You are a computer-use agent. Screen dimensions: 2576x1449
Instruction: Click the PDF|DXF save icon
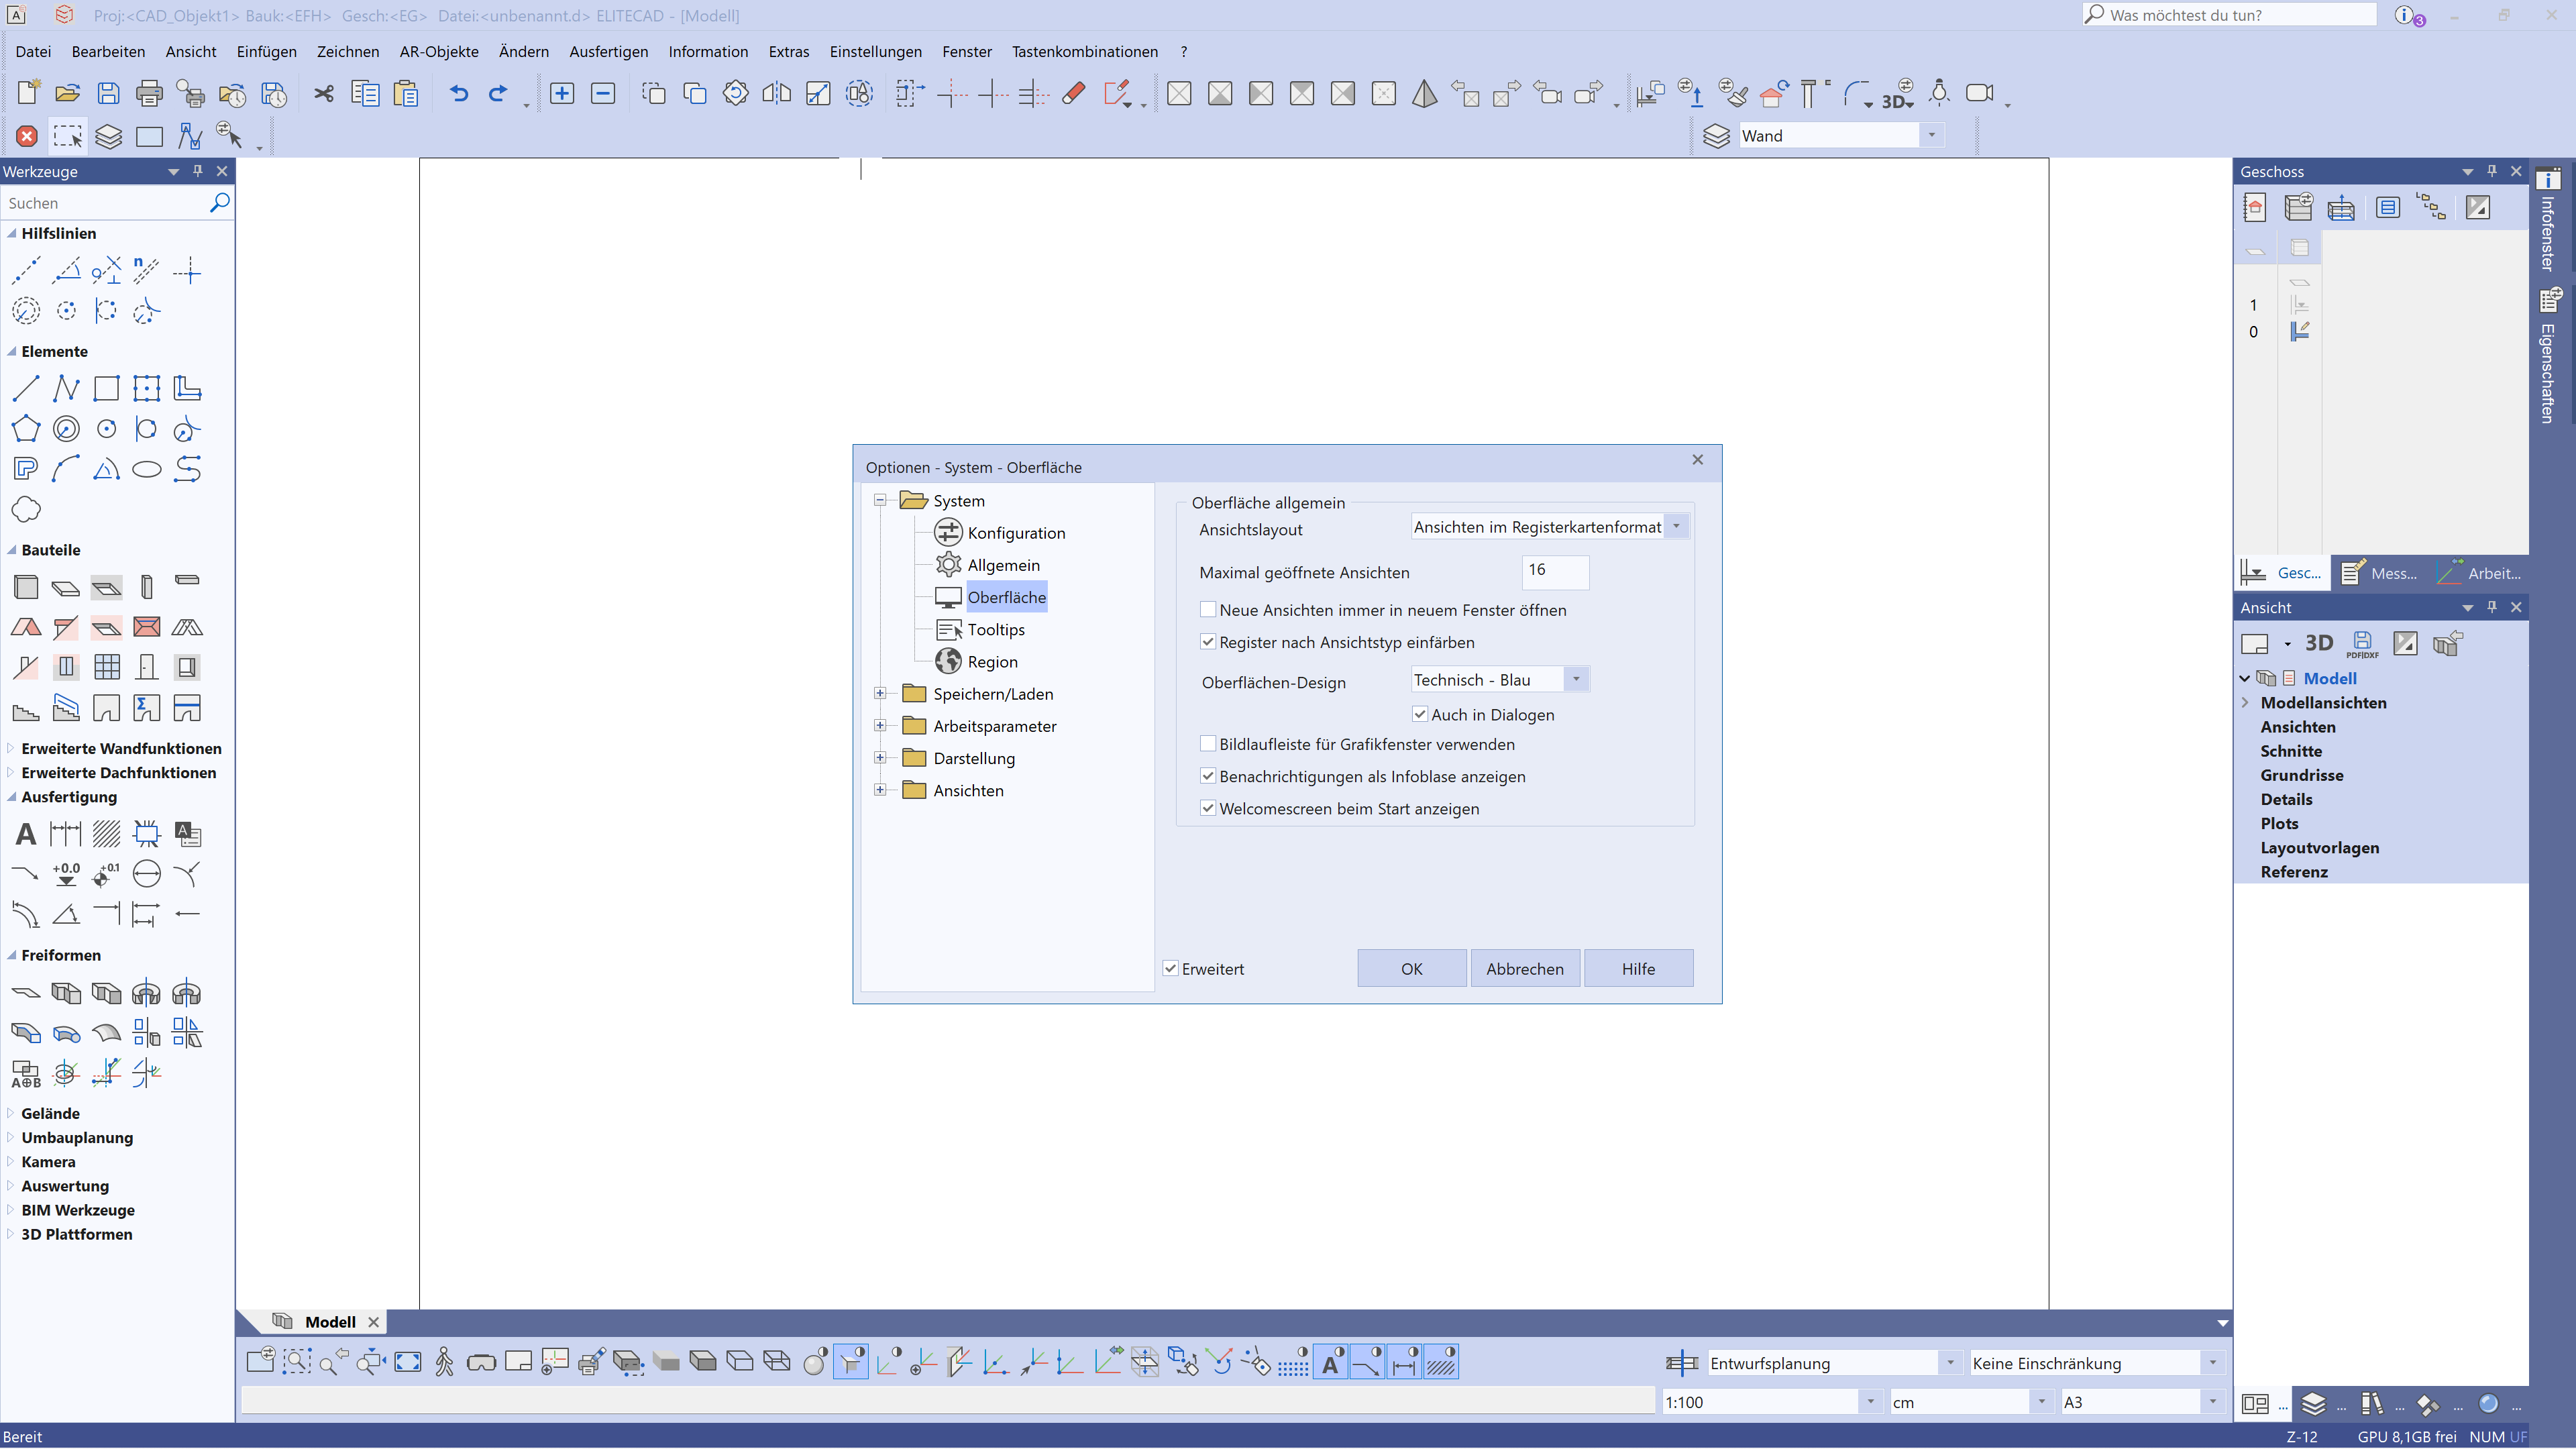point(2363,643)
